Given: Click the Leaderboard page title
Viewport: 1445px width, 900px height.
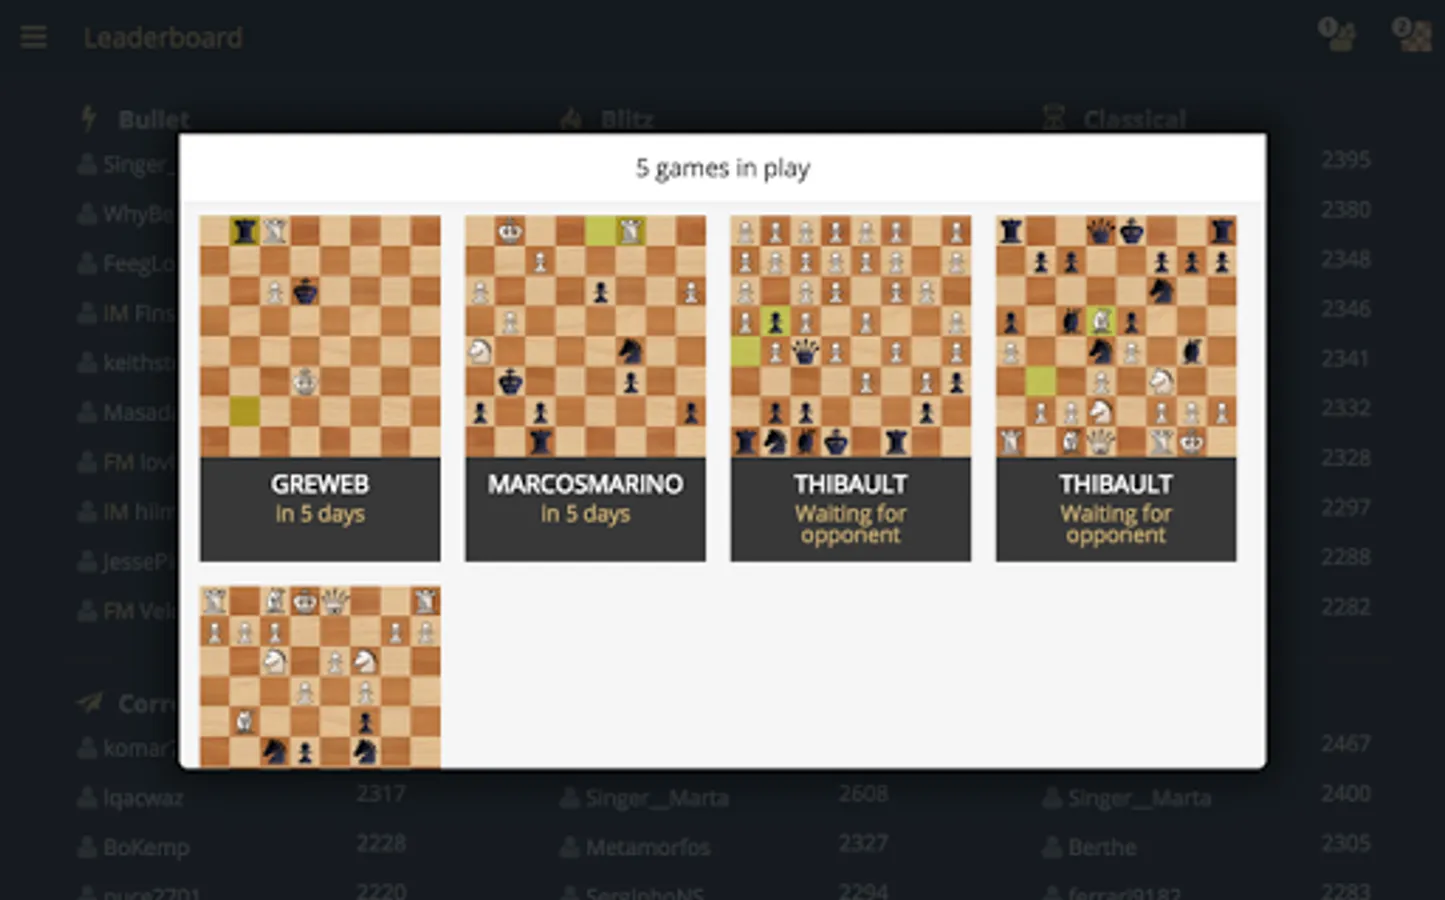Looking at the screenshot, I should (x=163, y=38).
